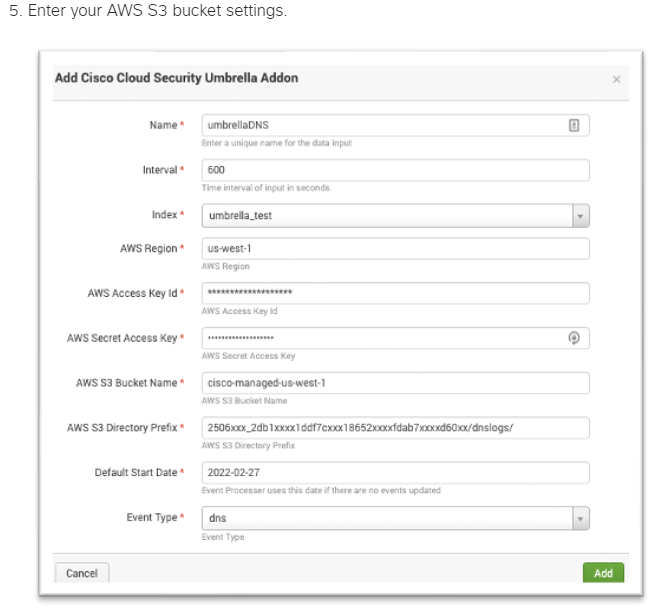This screenshot has width=651, height=608.
Task: Click the 'Interval' label
Action: point(160,169)
